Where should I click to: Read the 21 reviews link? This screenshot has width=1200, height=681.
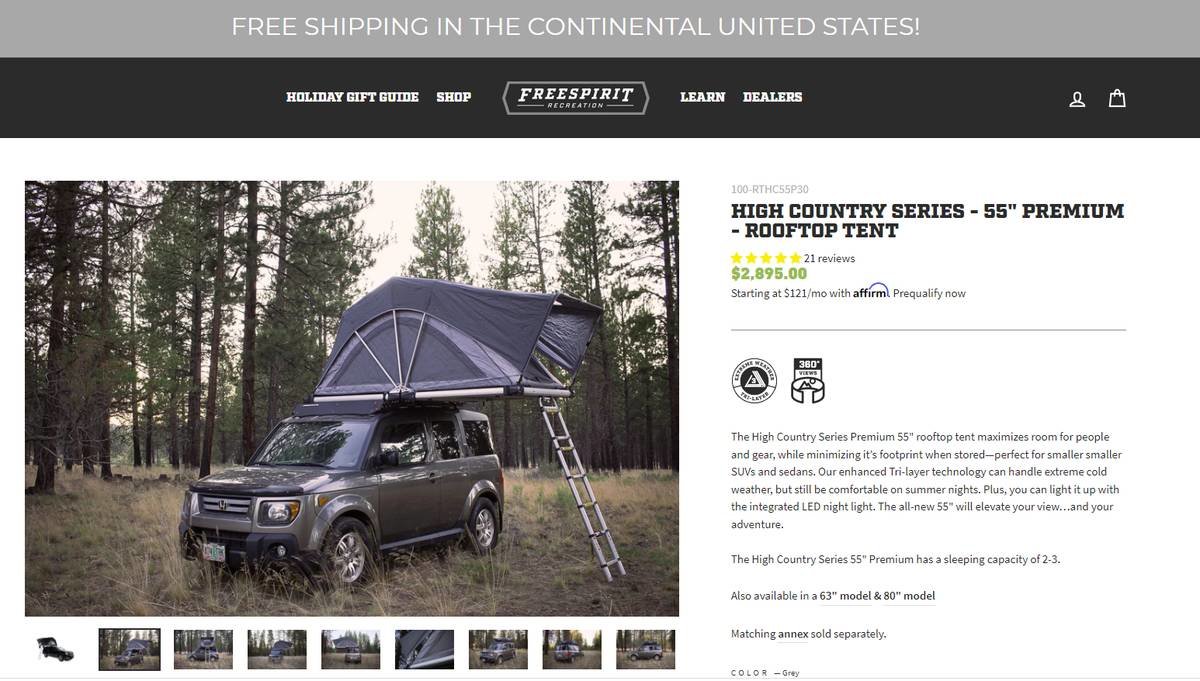[x=829, y=258]
